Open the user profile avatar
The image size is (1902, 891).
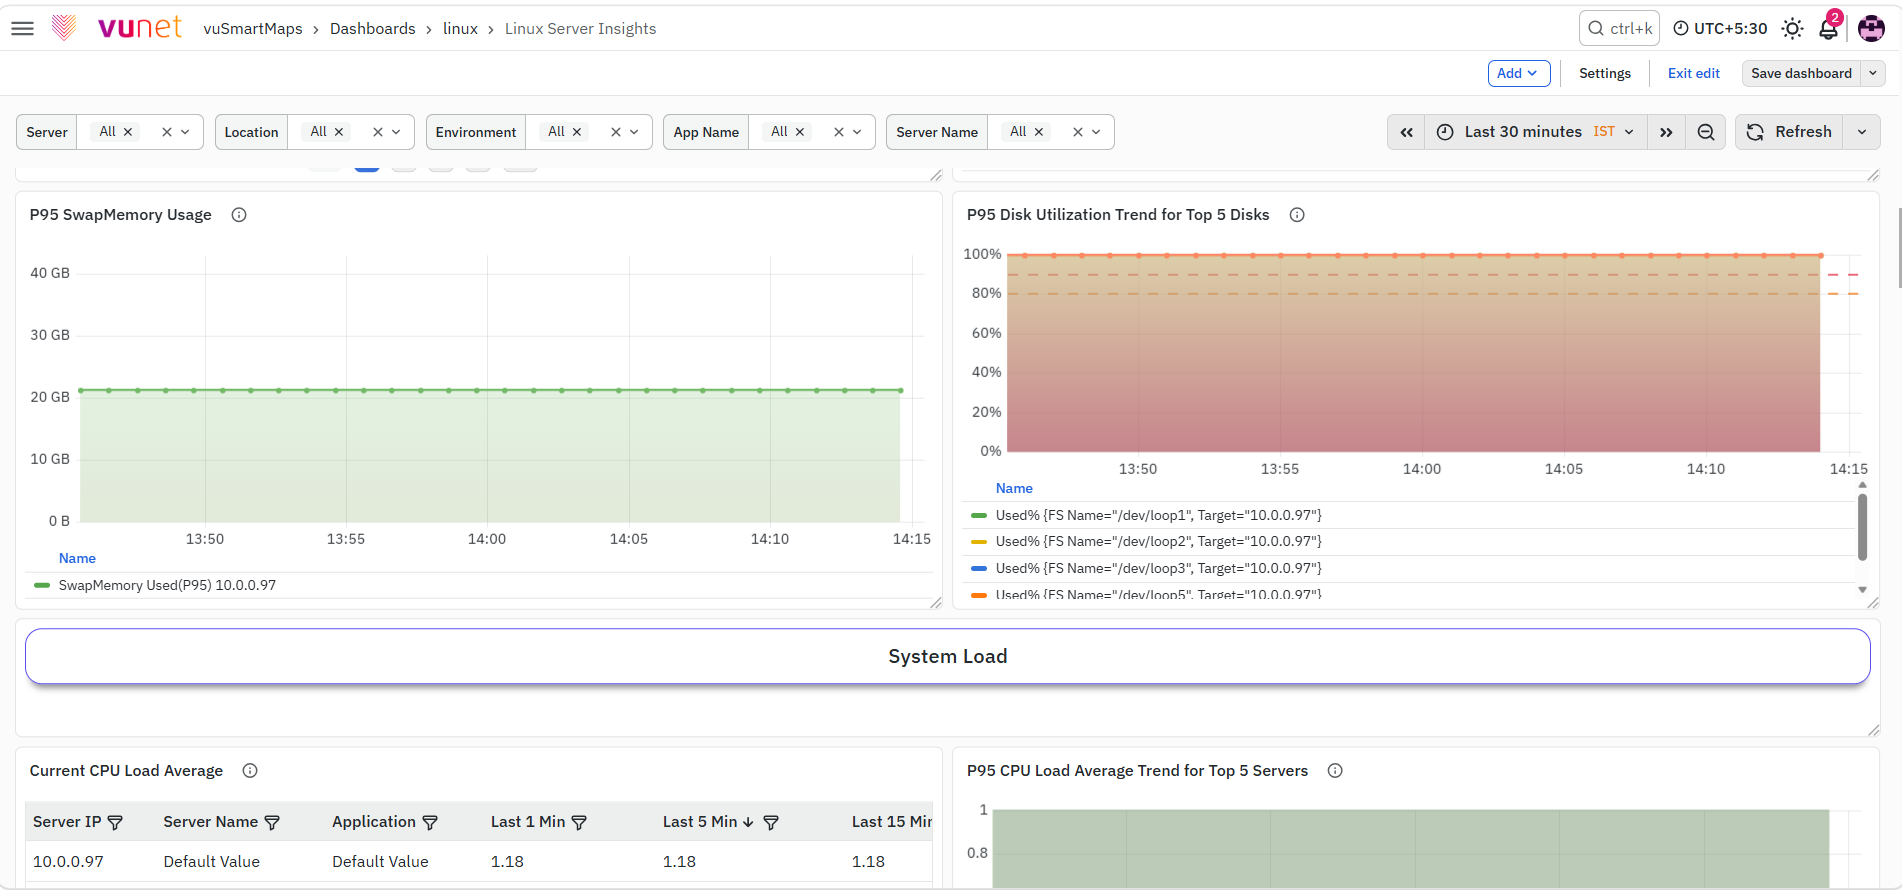(x=1871, y=28)
